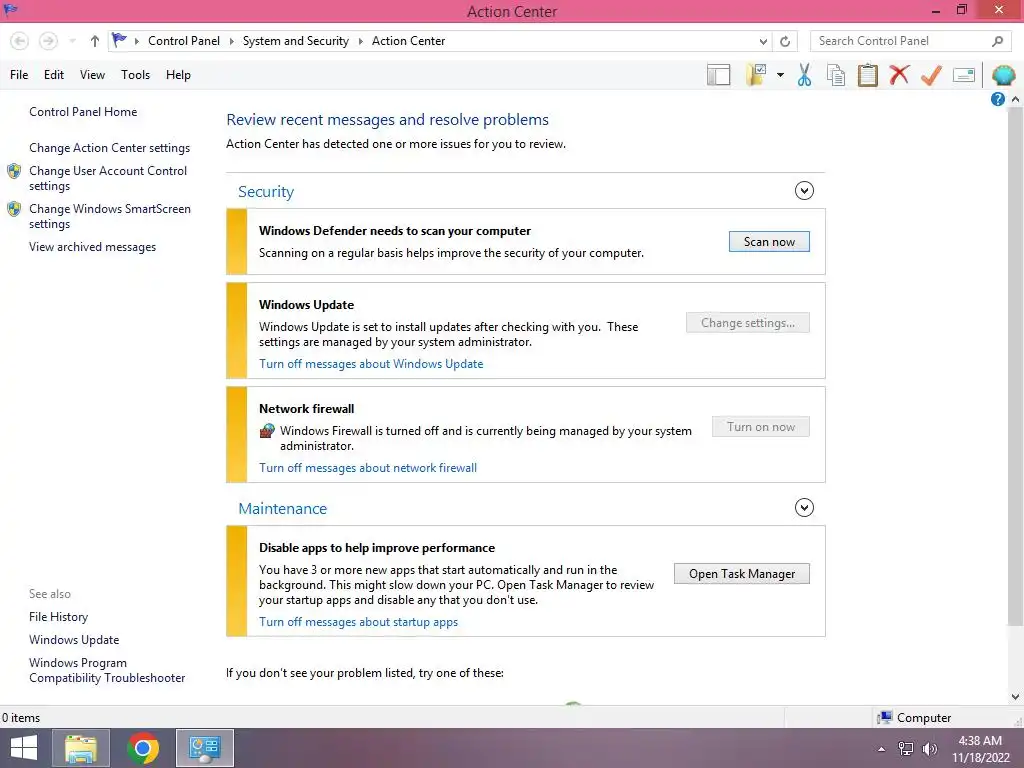Open the address bar history dropdown
Image resolution: width=1024 pixels, height=768 pixels.
[x=763, y=41]
